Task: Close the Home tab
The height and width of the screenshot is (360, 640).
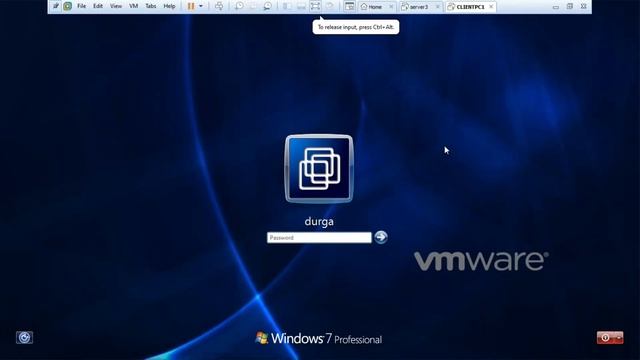Action: pyautogui.click(x=391, y=7)
